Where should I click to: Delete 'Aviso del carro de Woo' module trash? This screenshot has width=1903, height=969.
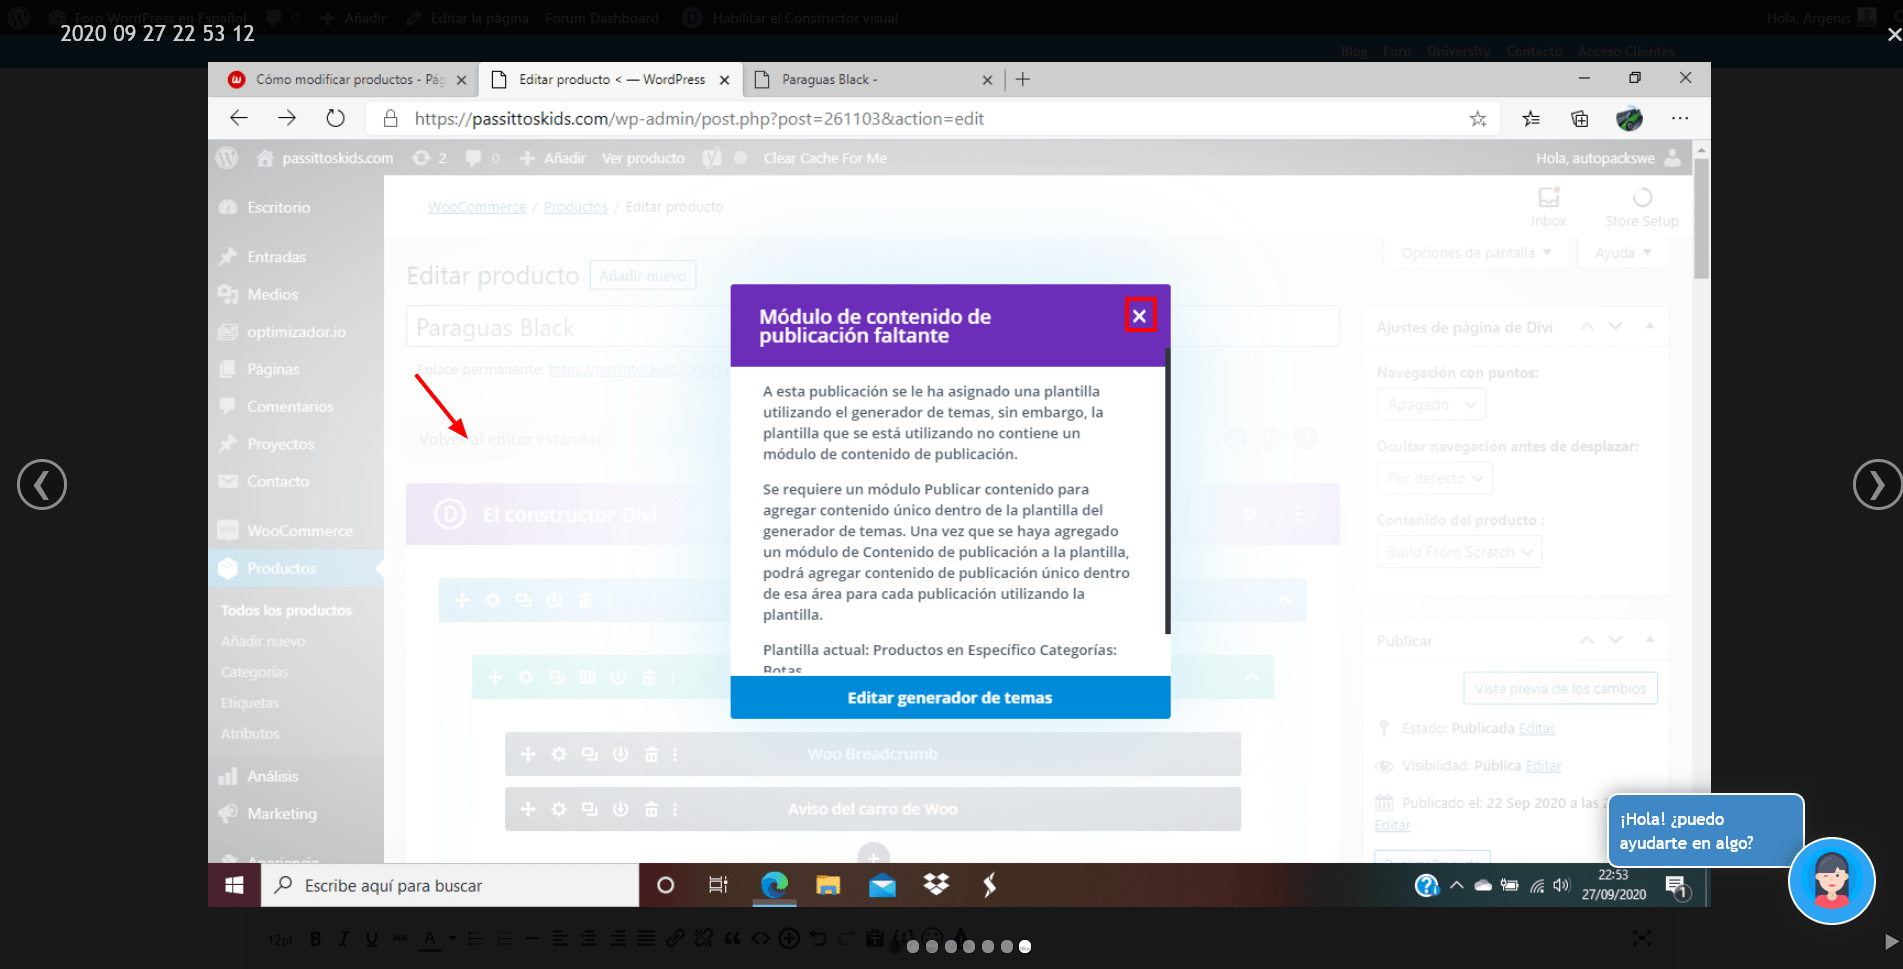tap(651, 809)
